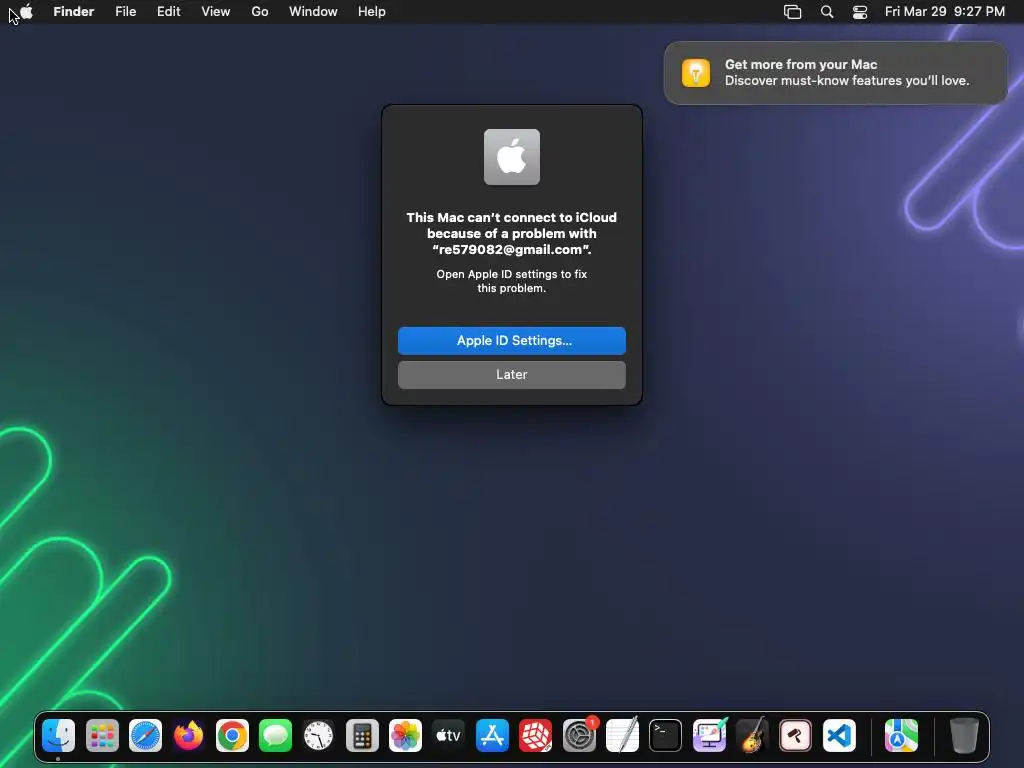This screenshot has width=1024, height=768.
Task: Open the App Store from Dock
Action: click(492, 736)
